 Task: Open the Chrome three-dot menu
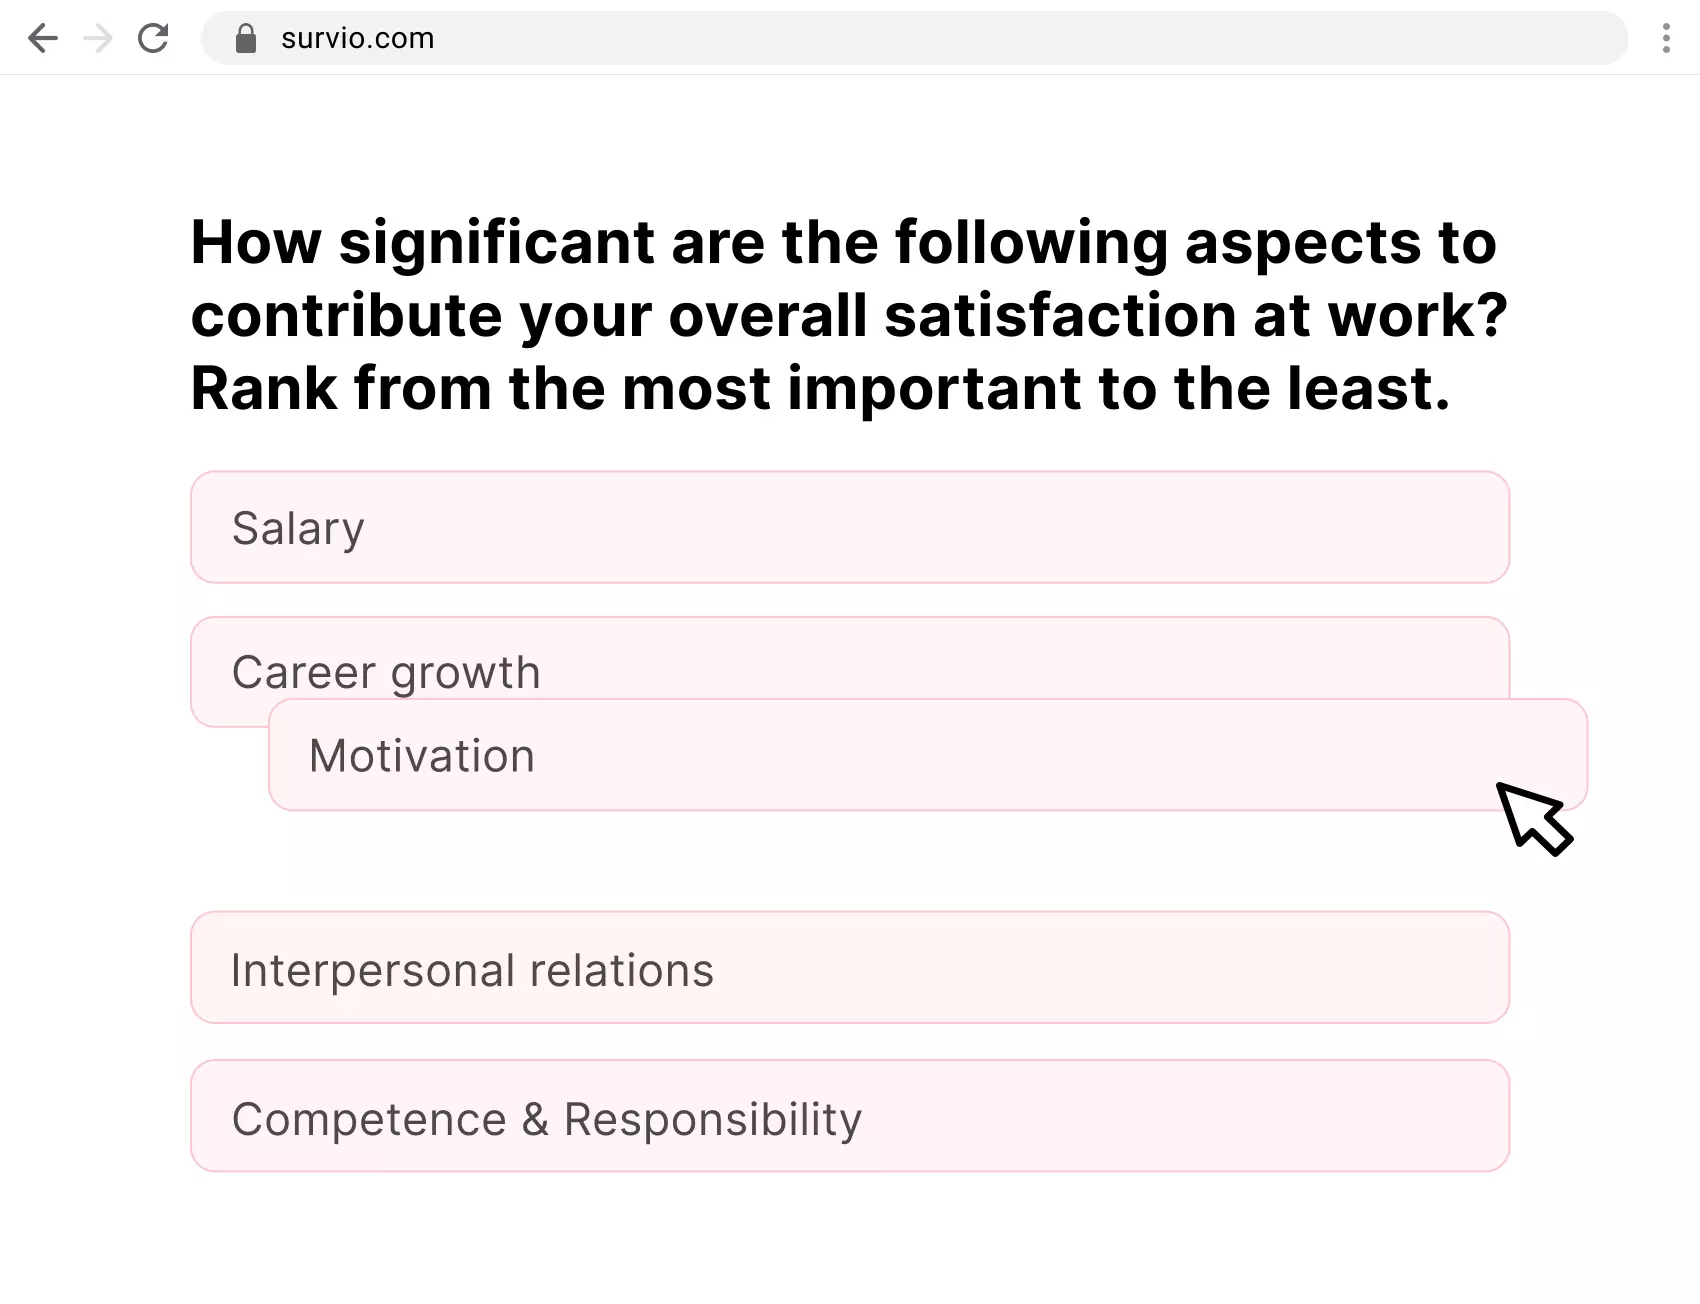[1666, 38]
